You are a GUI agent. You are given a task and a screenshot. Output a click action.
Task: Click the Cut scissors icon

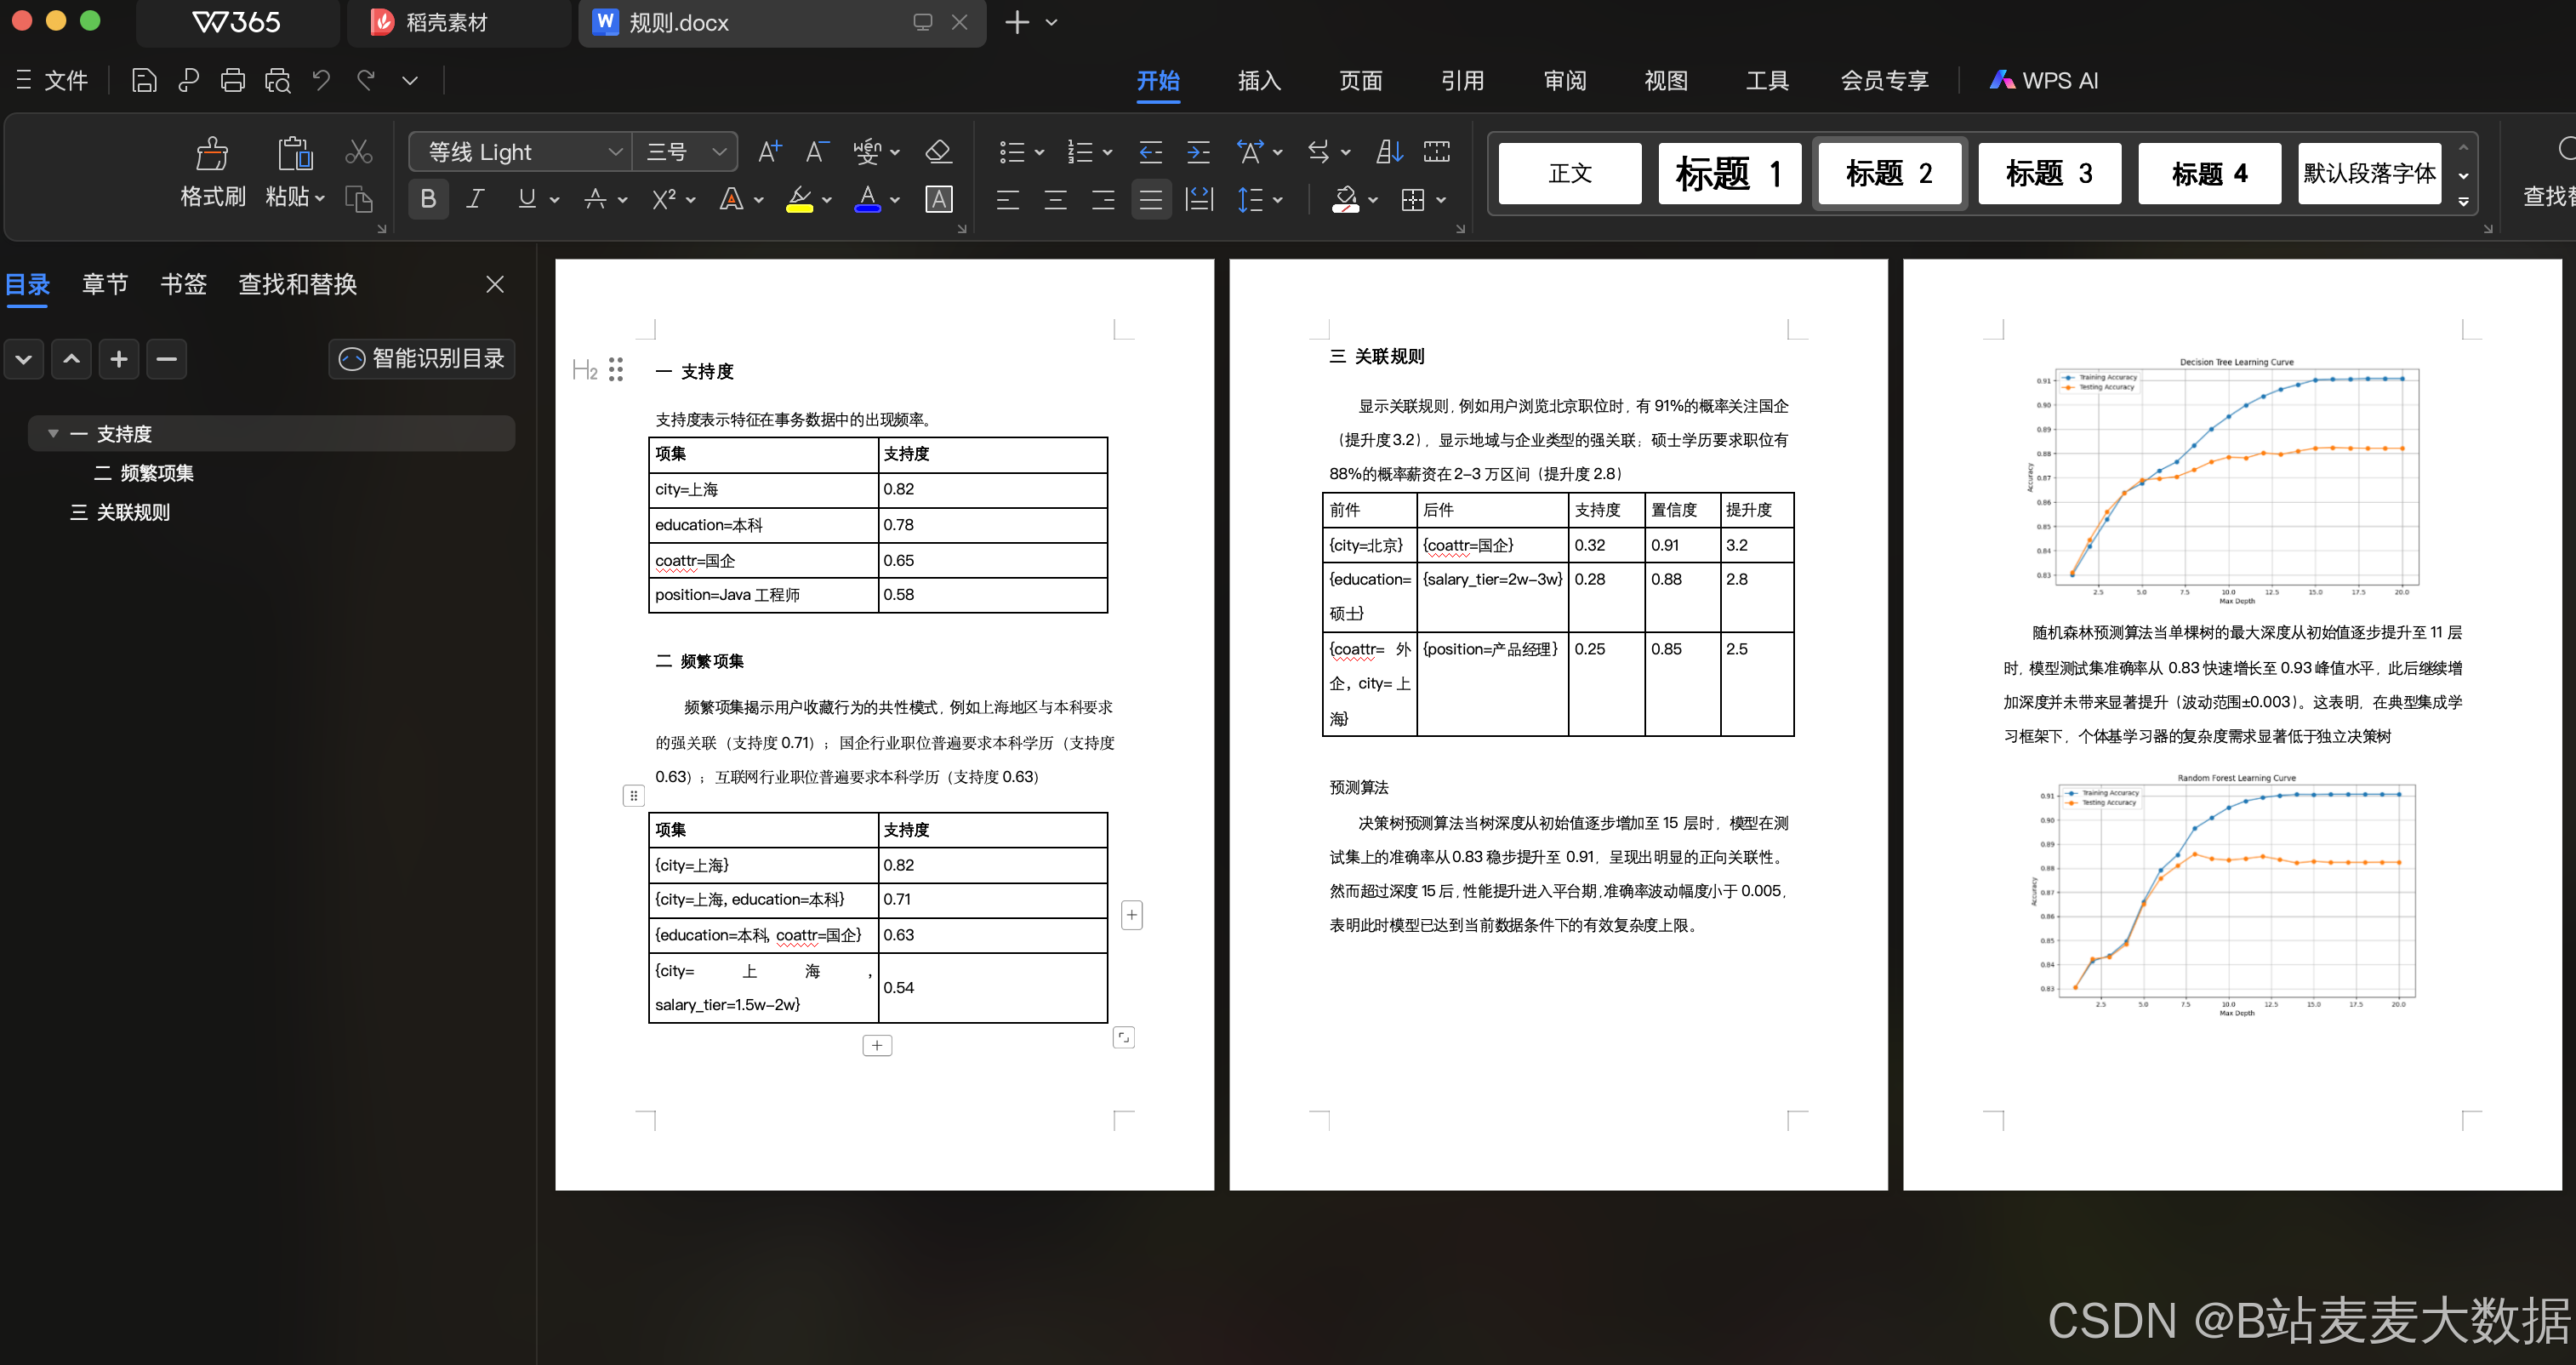coord(358,152)
